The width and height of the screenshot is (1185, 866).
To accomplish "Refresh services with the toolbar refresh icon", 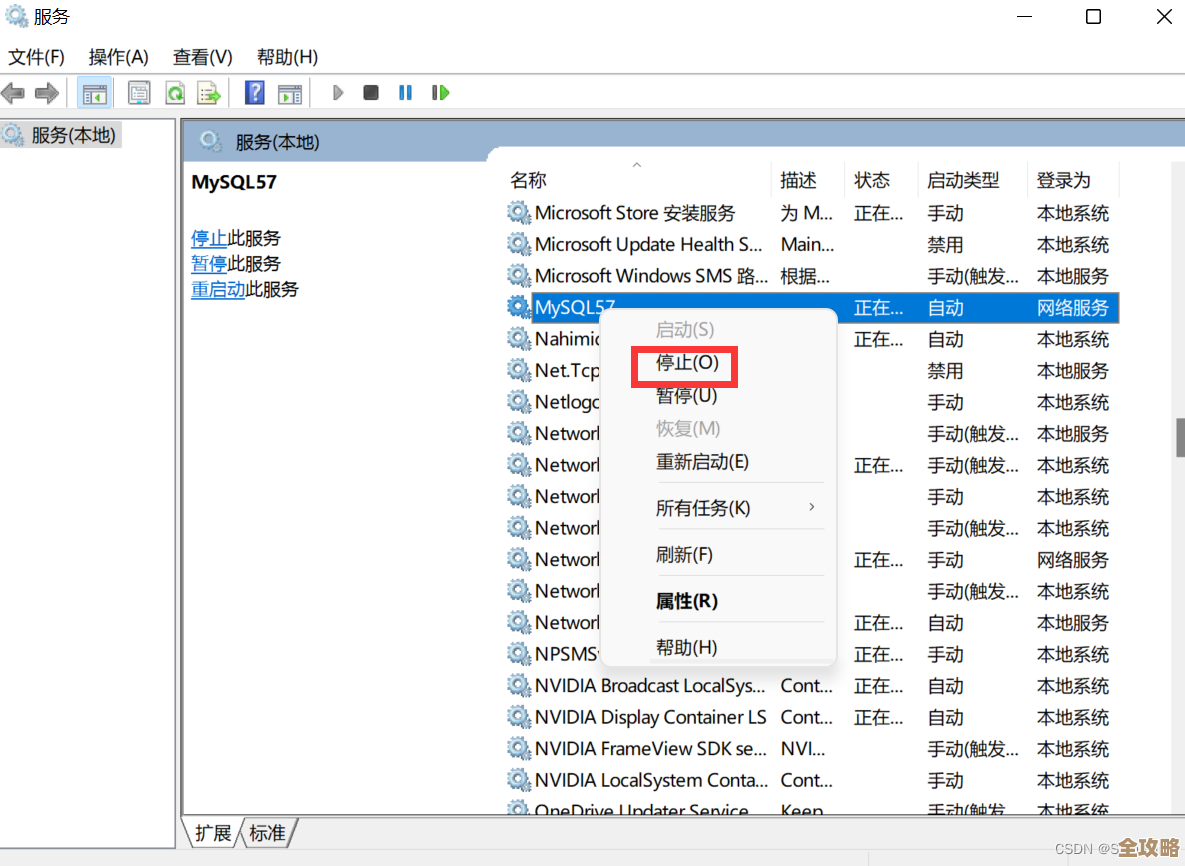I will click(x=175, y=92).
